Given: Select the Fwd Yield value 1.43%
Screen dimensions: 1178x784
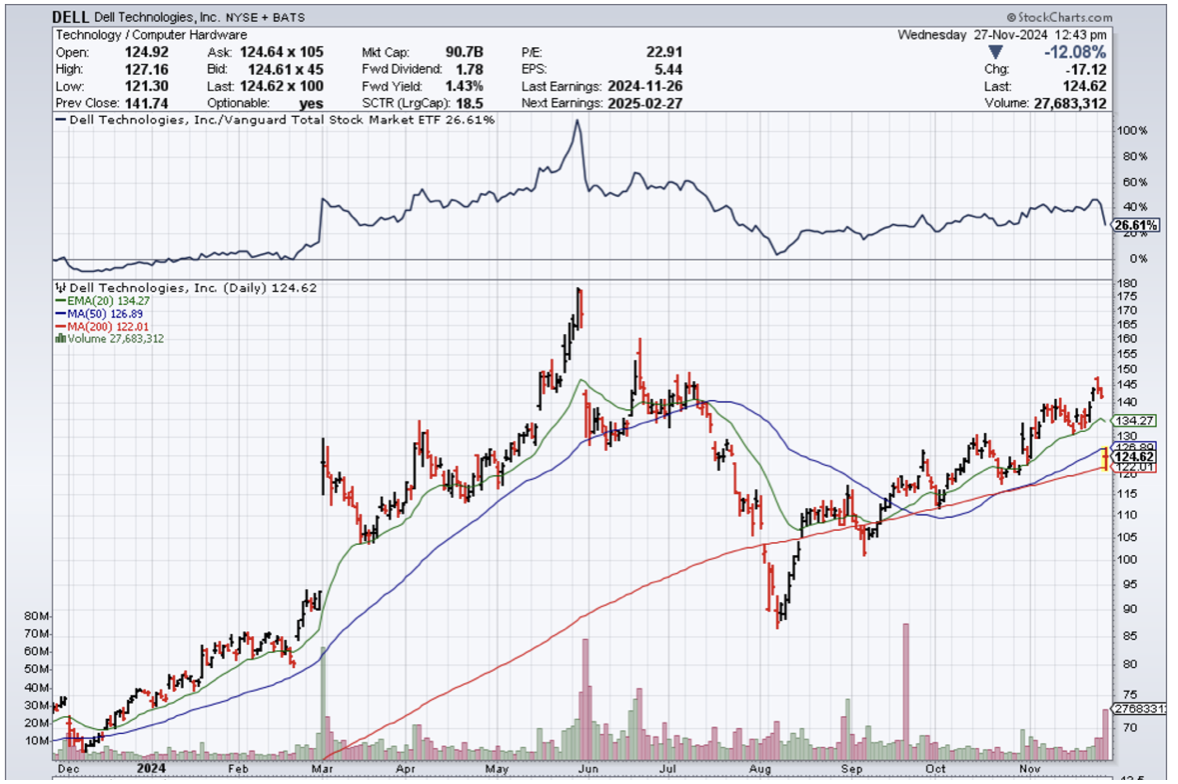Looking at the screenshot, I should [464, 86].
